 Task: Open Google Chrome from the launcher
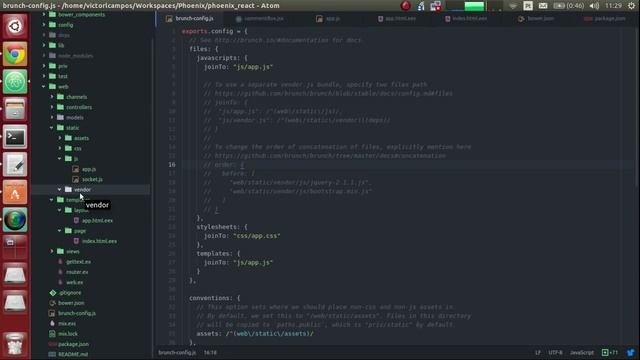(15, 54)
